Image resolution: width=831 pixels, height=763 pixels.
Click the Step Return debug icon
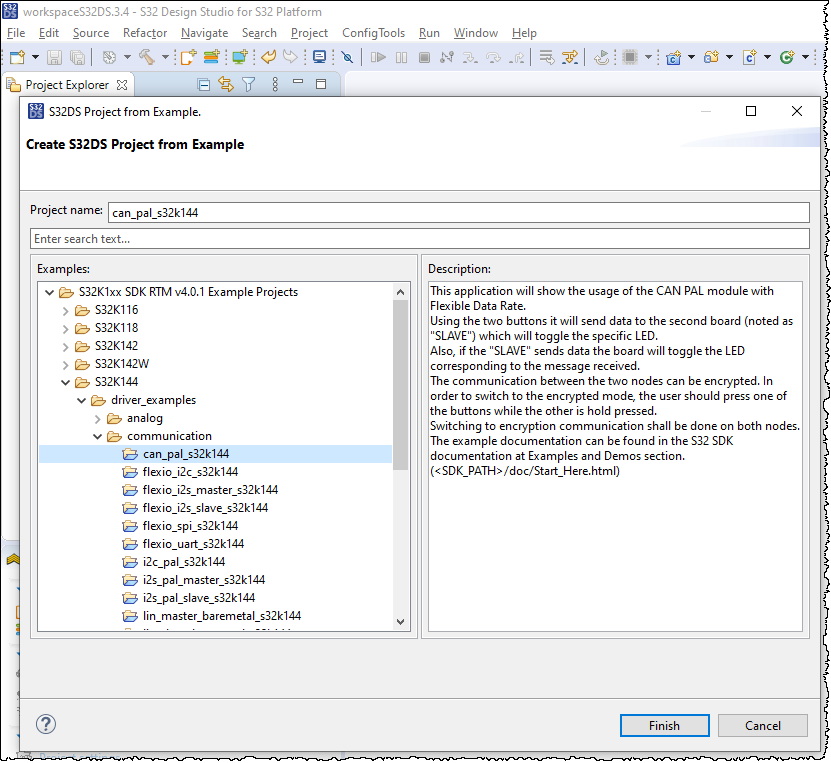point(517,57)
